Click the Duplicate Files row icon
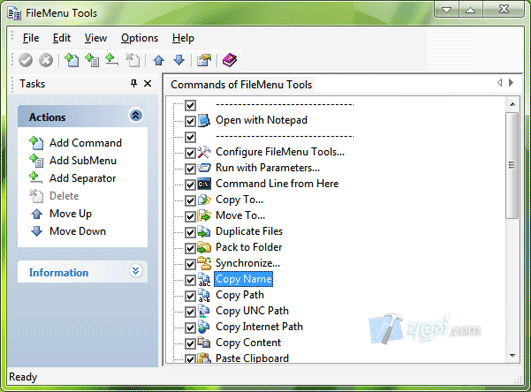This screenshot has height=392, width=531. coord(204,232)
